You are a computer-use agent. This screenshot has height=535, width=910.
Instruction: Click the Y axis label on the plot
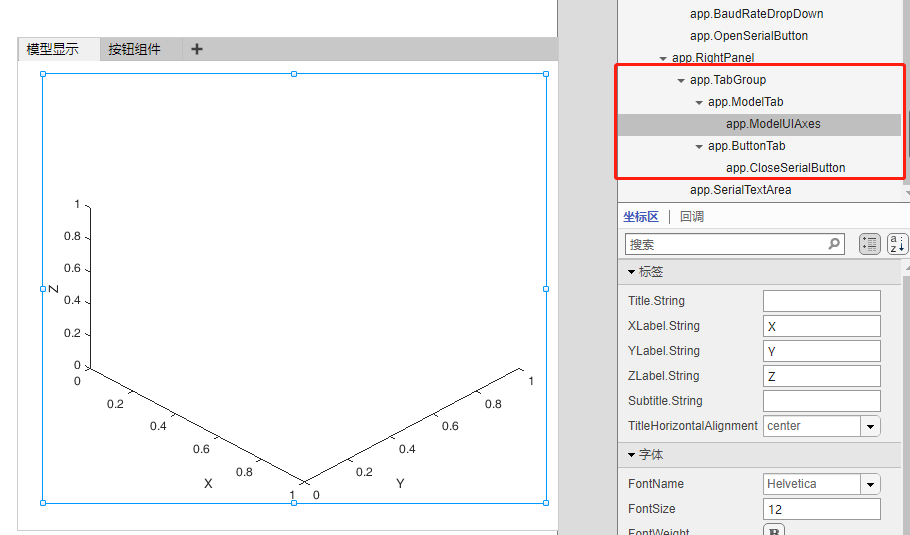pyautogui.click(x=400, y=483)
